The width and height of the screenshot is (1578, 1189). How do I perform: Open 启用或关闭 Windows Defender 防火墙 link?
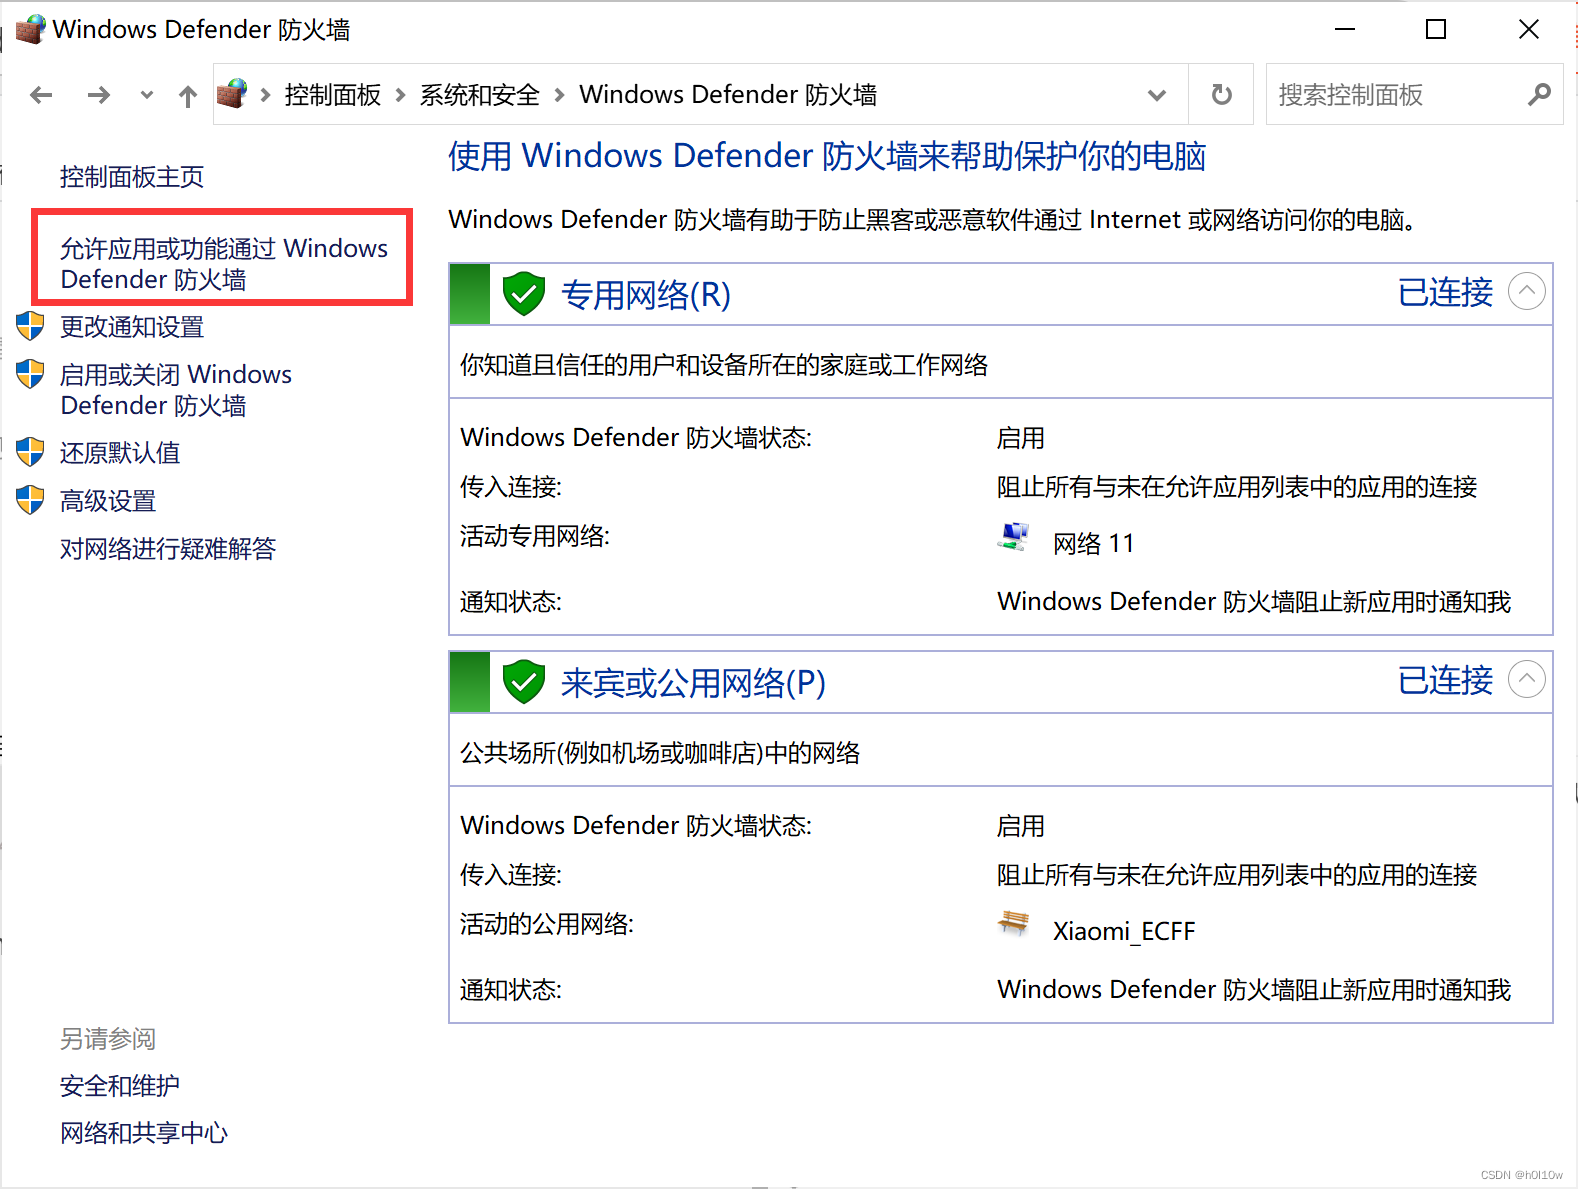[176, 390]
